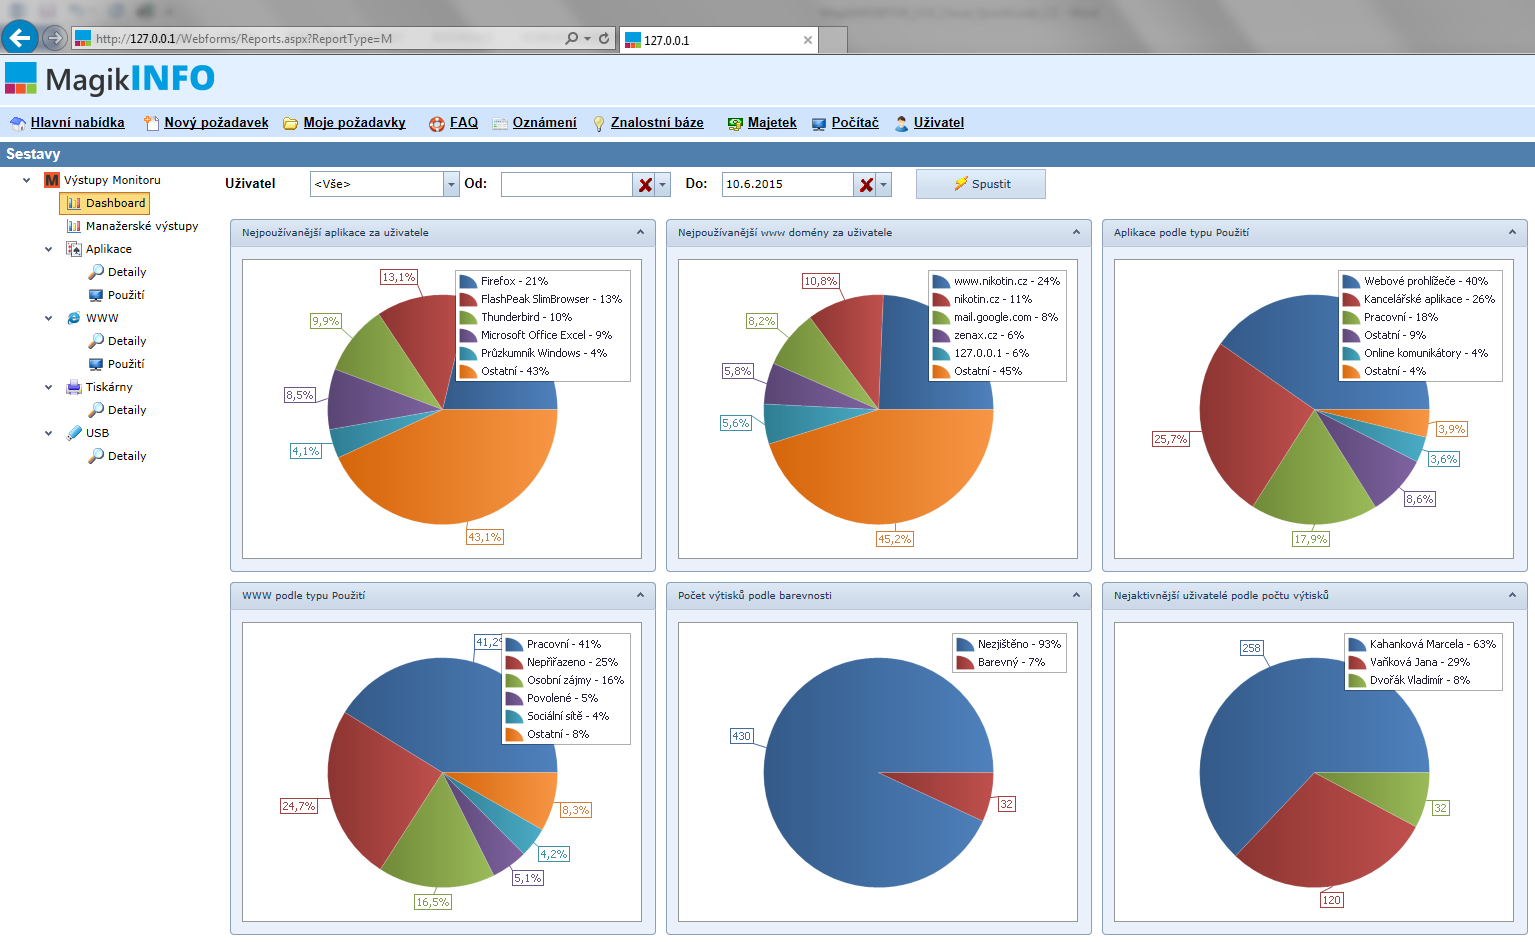Image resolution: width=1535 pixels, height=942 pixels.
Task: Click inside the Od date field
Action: click(x=566, y=185)
